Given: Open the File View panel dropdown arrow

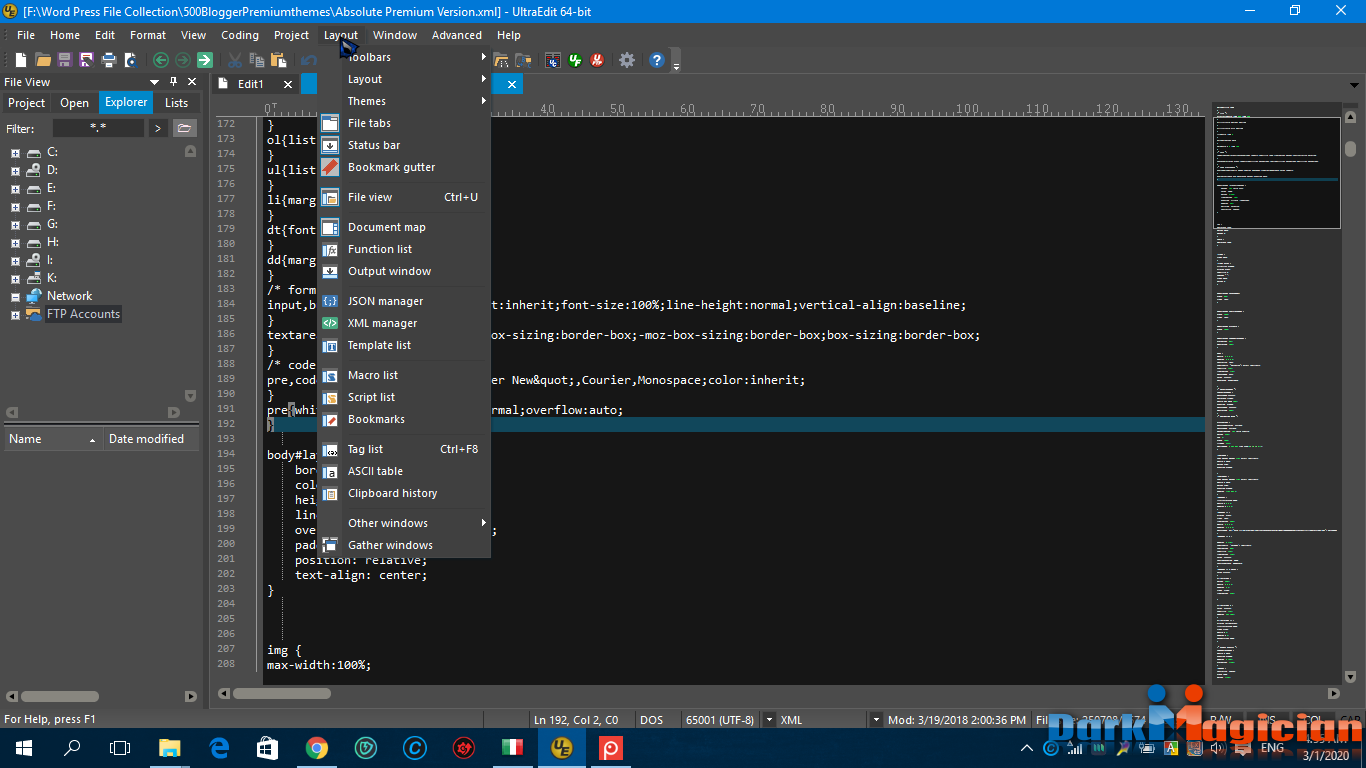Looking at the screenshot, I should click(x=155, y=82).
